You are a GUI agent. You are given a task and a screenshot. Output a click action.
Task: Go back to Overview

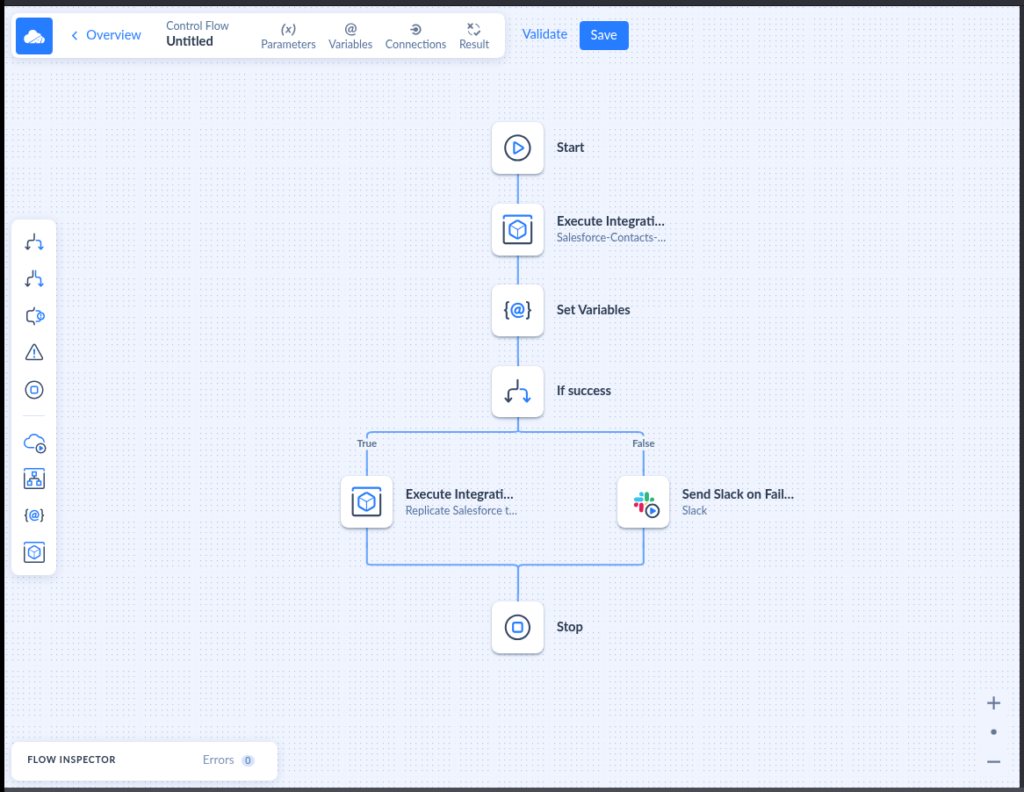[113, 35]
